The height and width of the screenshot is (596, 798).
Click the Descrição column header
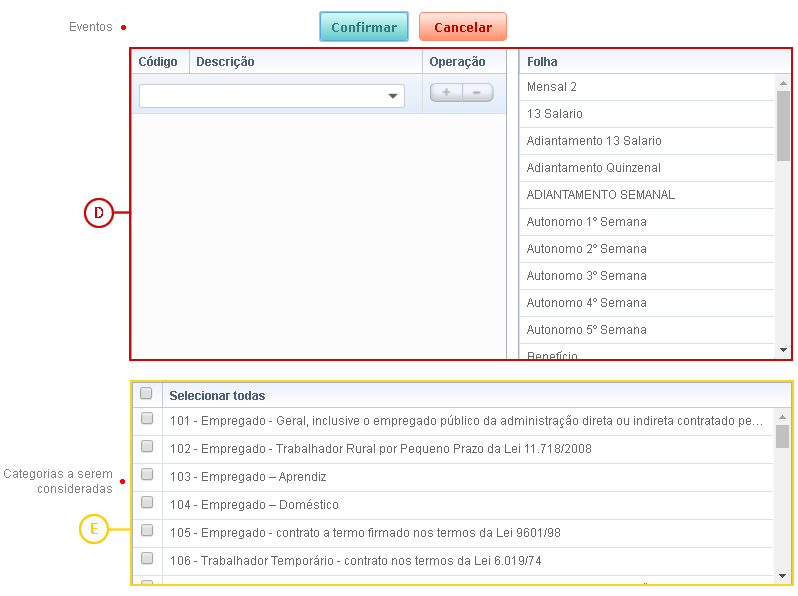305,62
